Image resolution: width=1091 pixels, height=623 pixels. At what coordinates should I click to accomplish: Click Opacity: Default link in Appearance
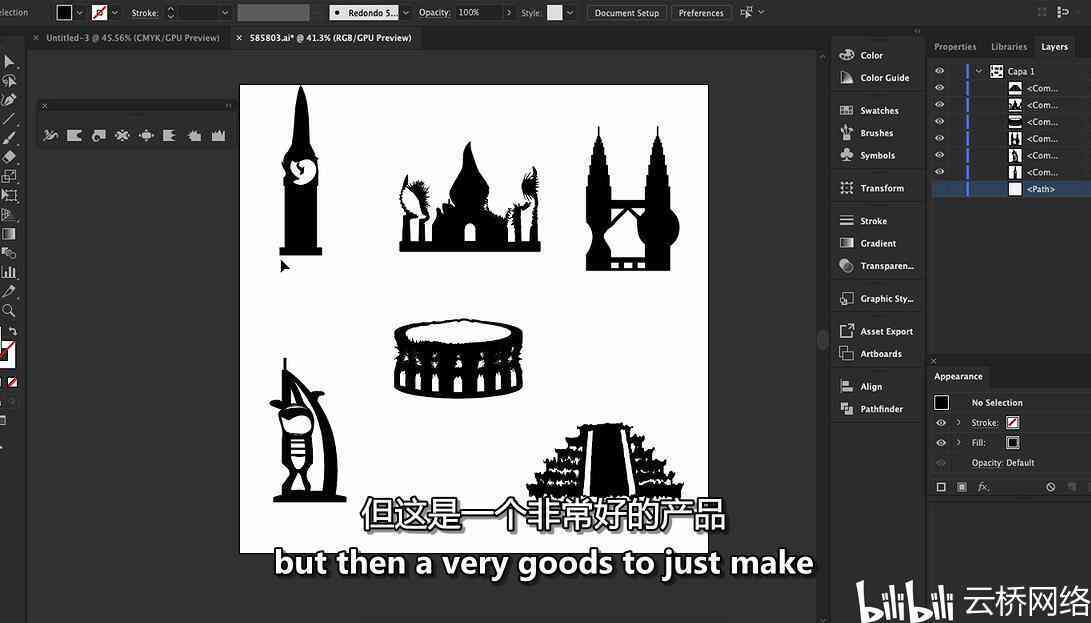[1003, 463]
